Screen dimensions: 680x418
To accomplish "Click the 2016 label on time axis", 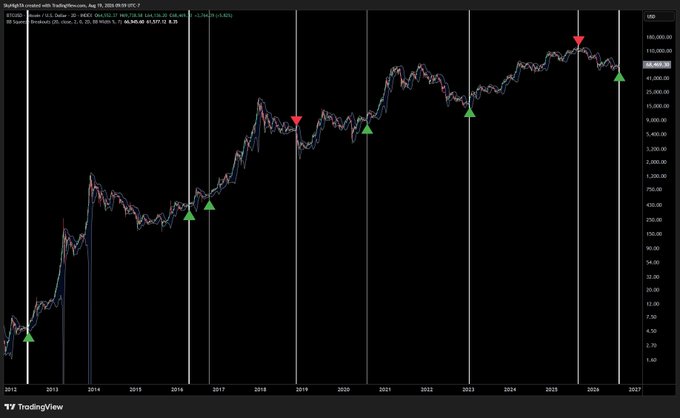I will coord(177,389).
